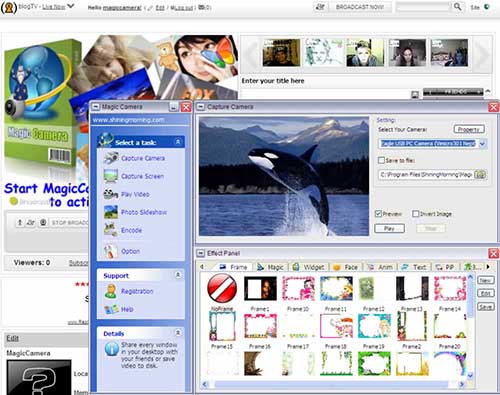Click the search magnifier icon in blogTV header
This screenshot has width=500, height=395.
[458, 7]
